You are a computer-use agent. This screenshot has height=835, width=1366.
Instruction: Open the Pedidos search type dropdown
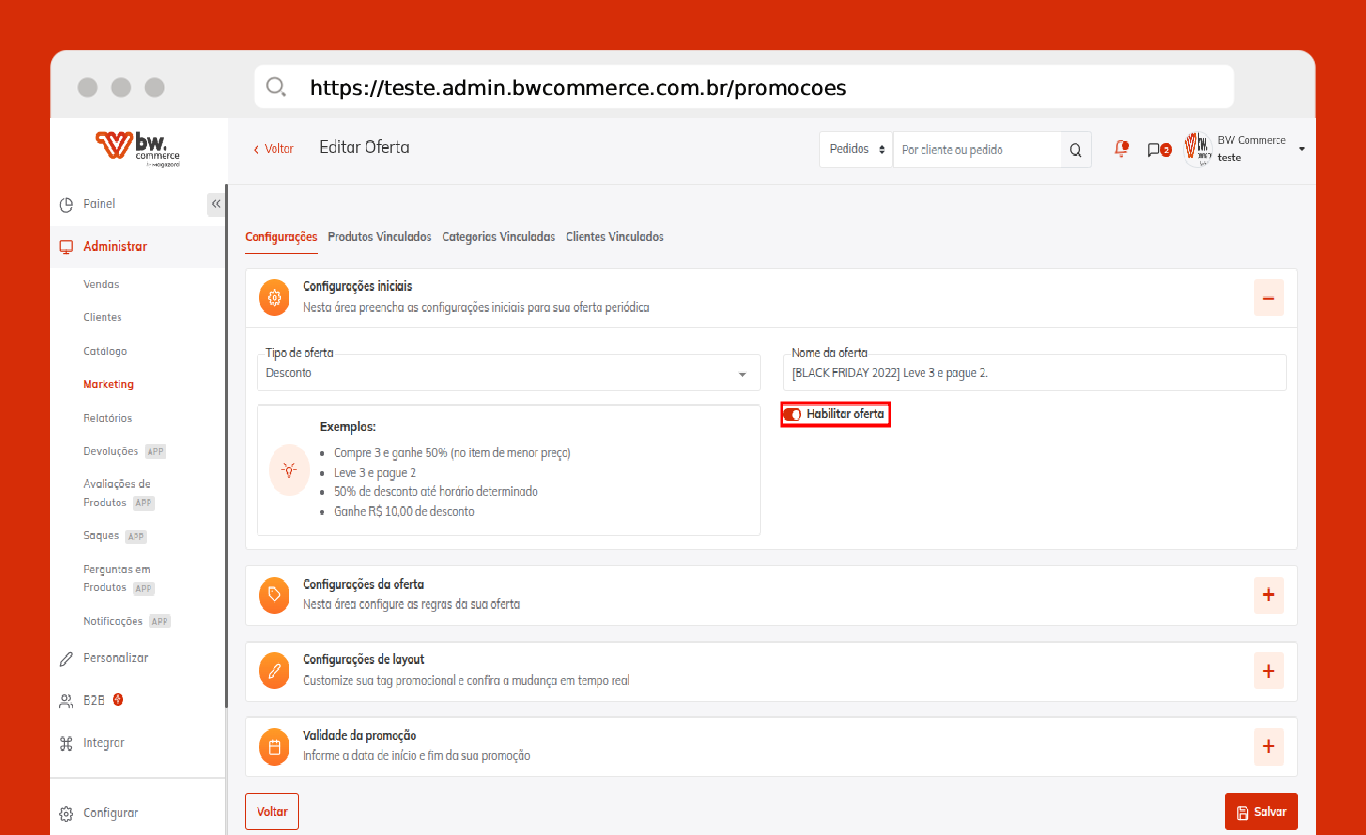click(x=856, y=150)
